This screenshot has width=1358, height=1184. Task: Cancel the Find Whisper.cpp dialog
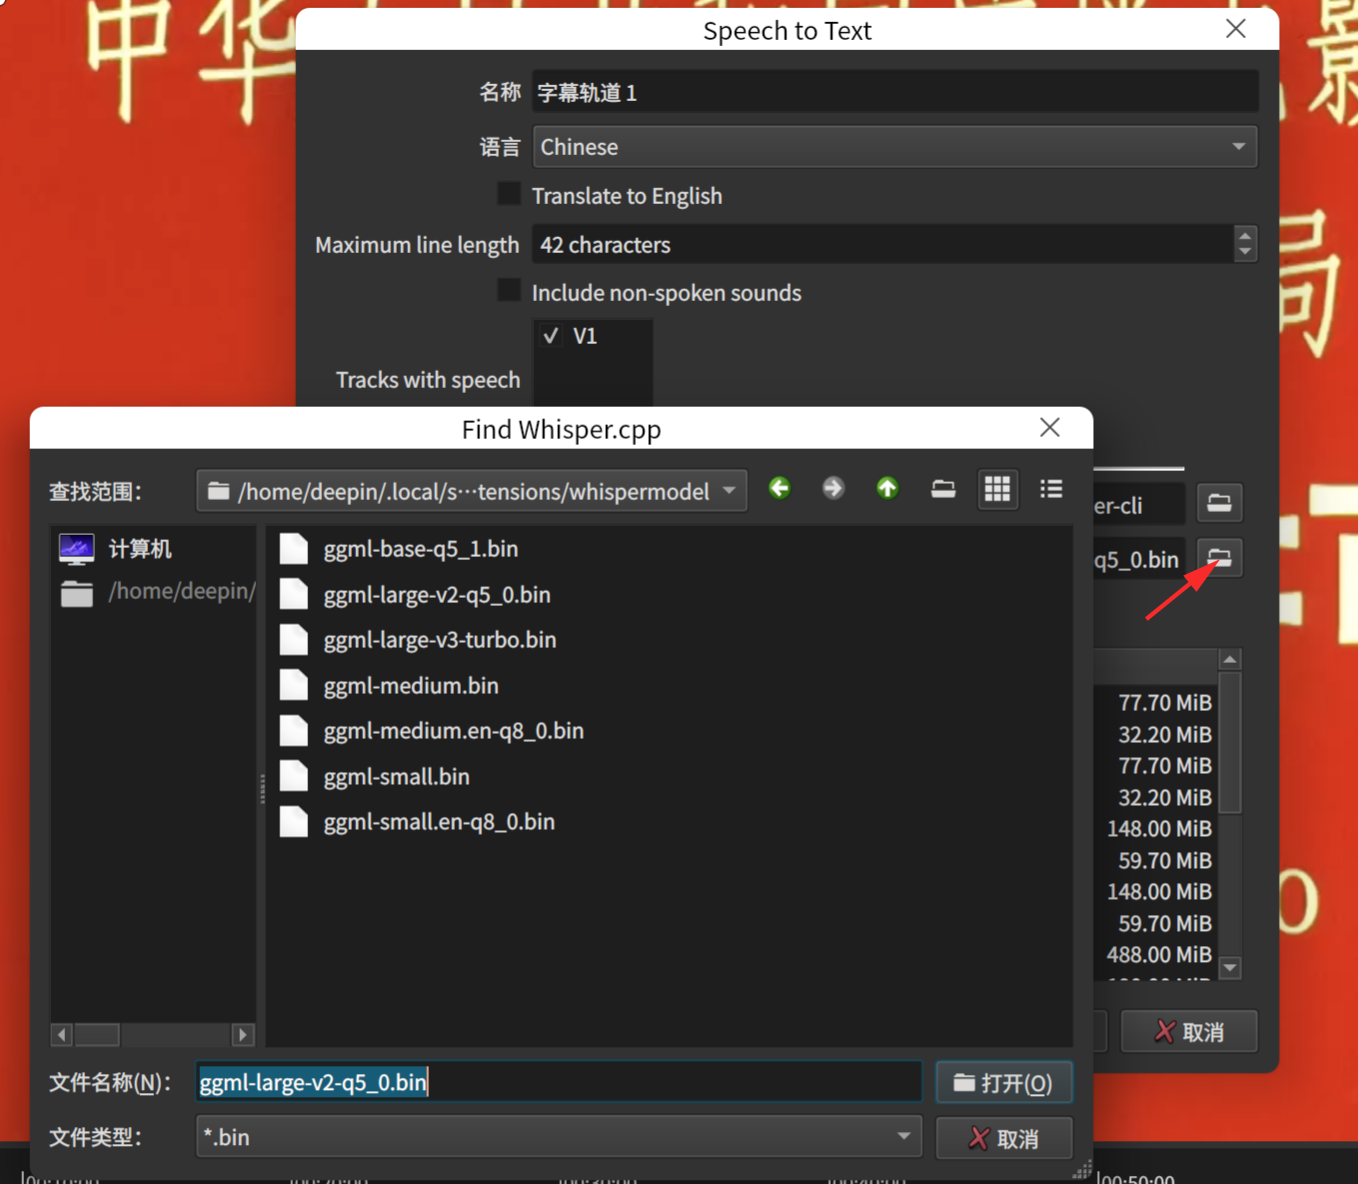coord(1004,1138)
